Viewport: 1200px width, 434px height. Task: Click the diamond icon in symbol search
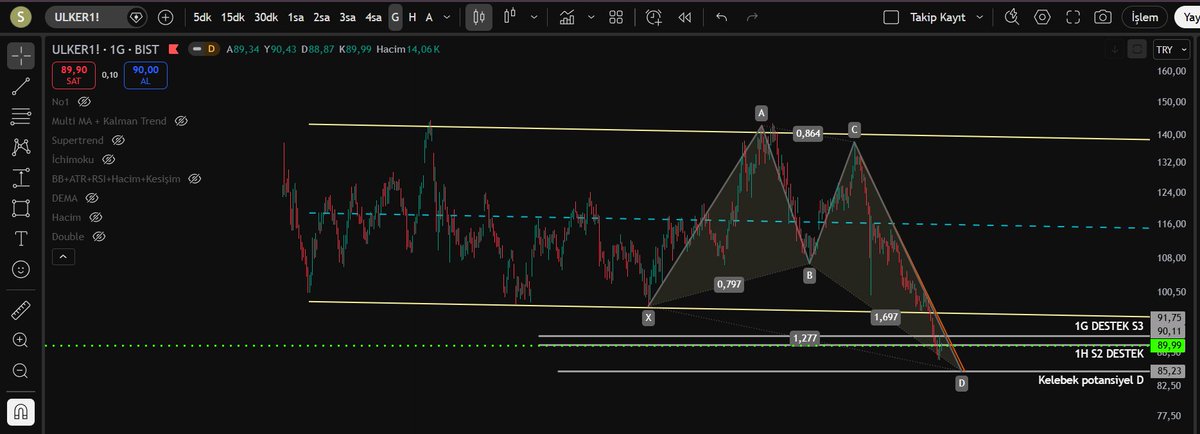coord(137,17)
